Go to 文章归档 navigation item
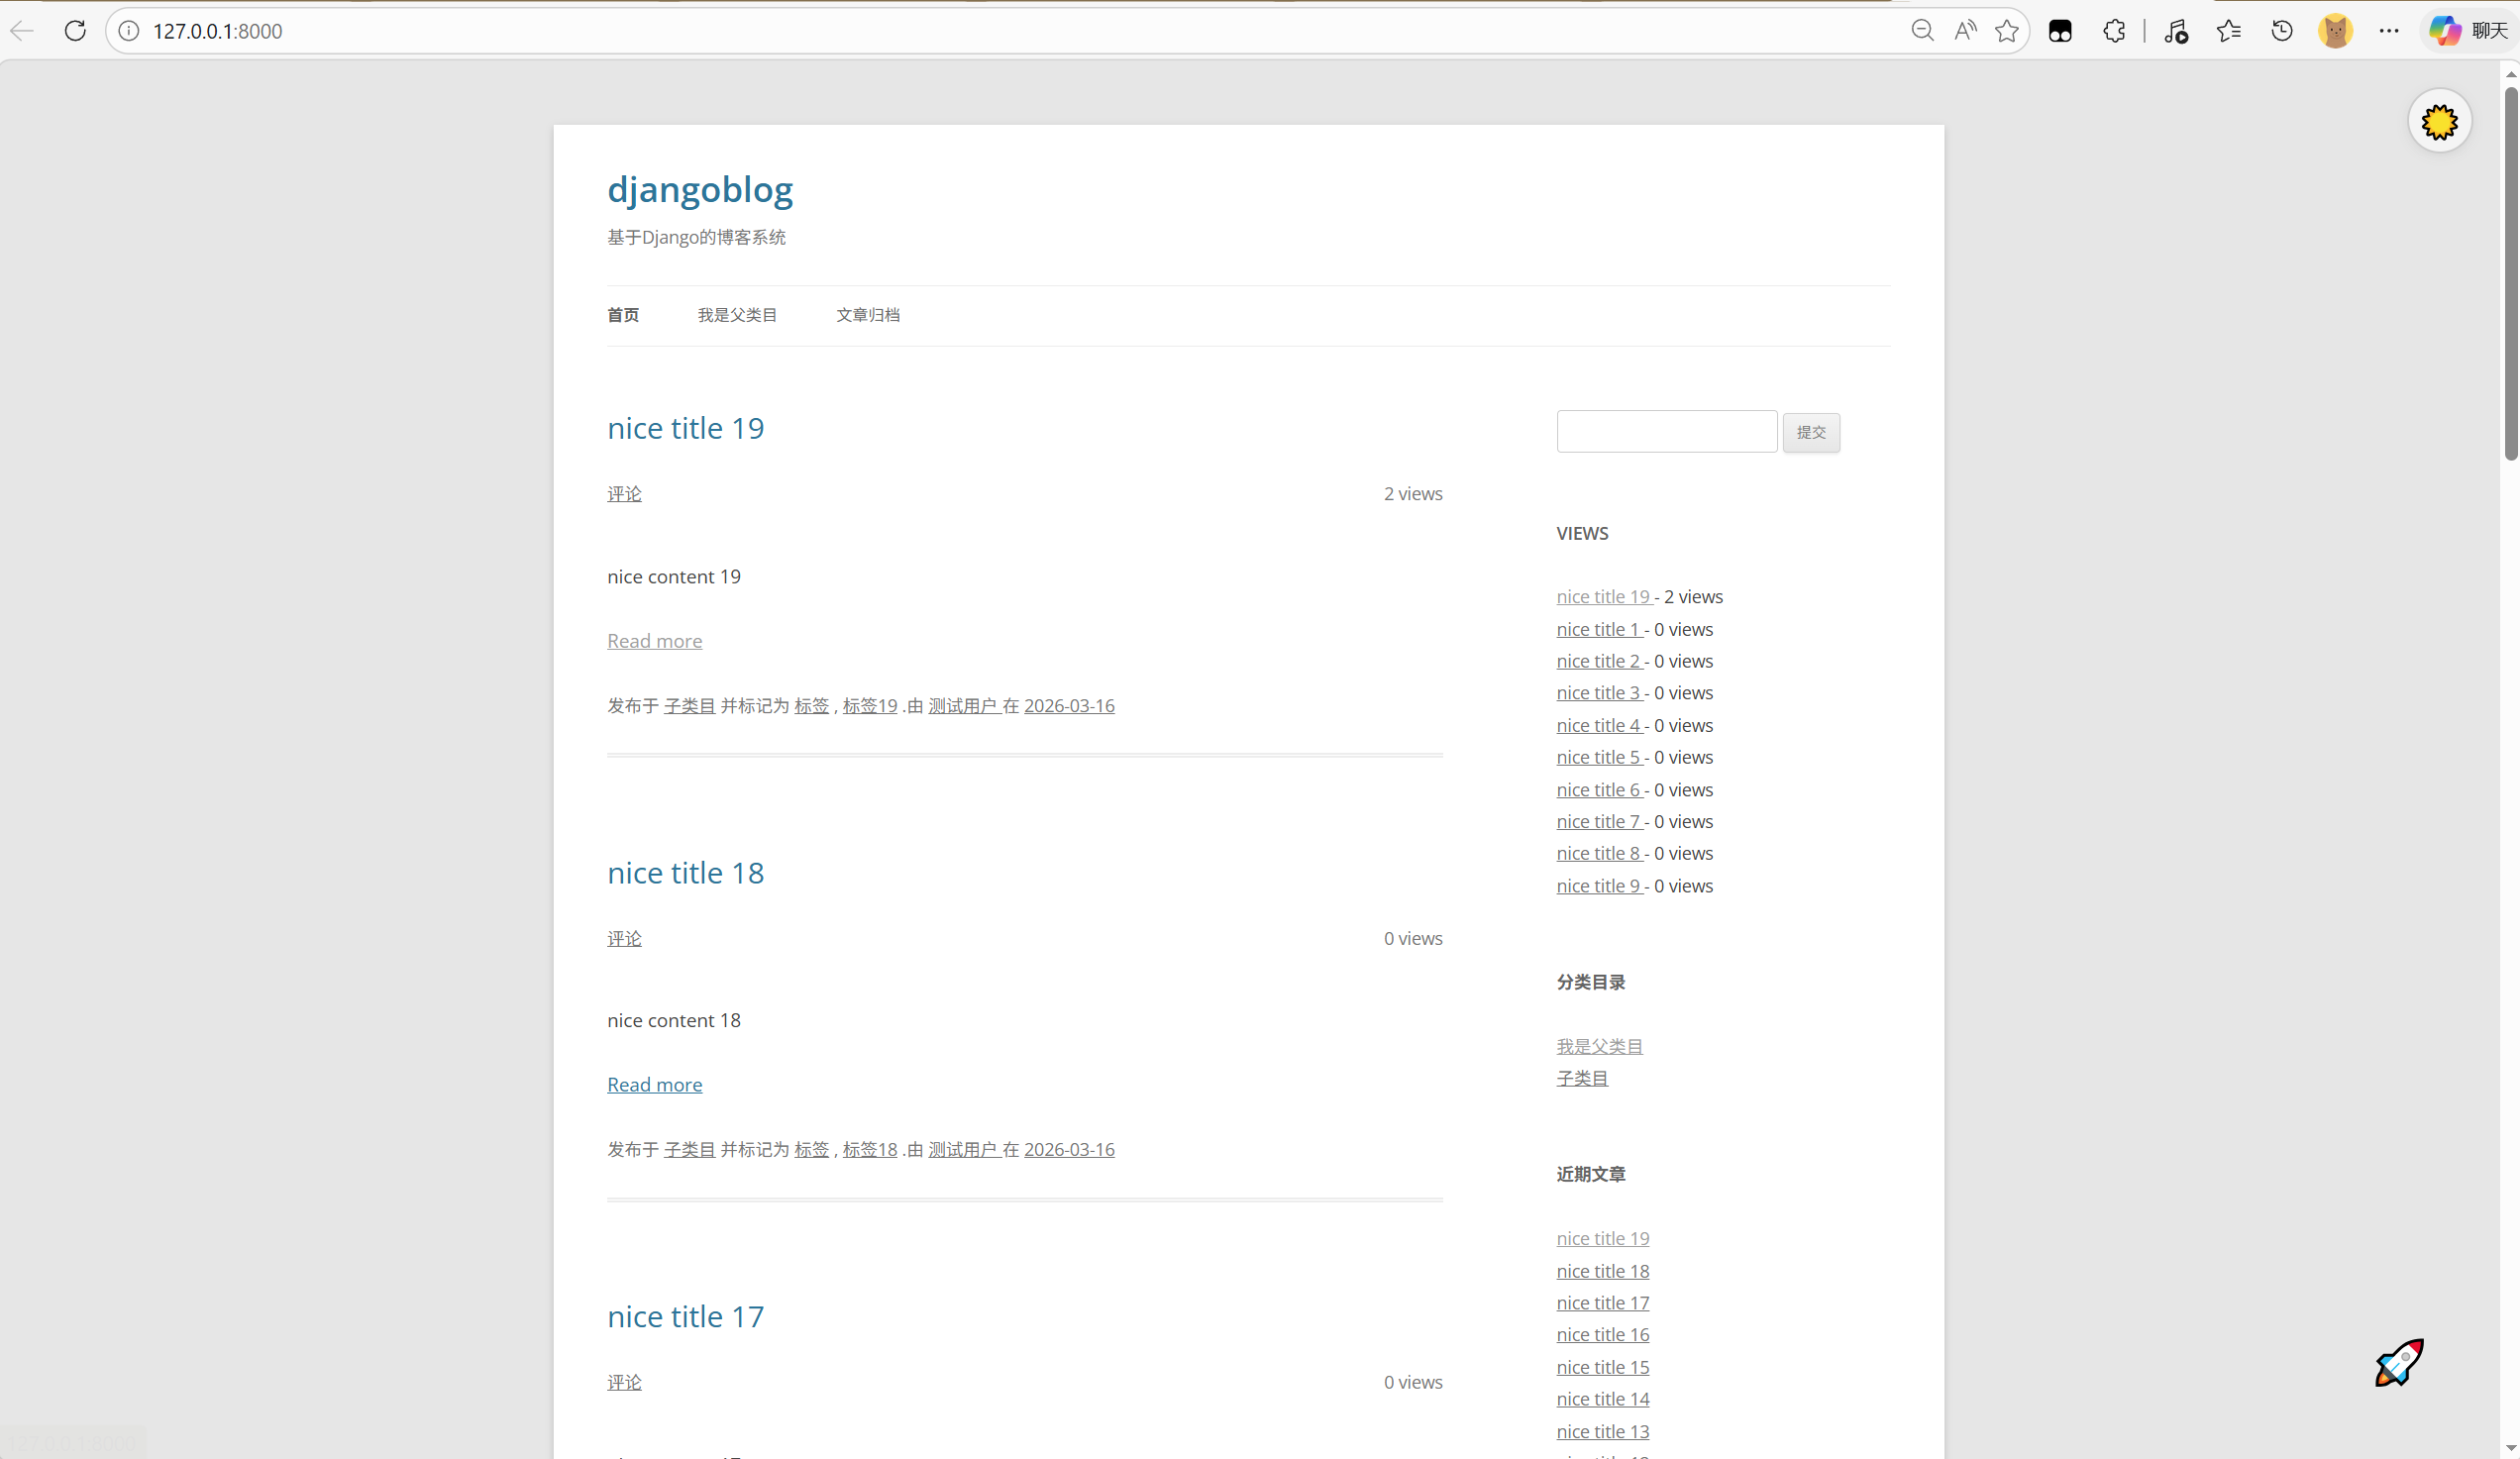 pos(868,315)
